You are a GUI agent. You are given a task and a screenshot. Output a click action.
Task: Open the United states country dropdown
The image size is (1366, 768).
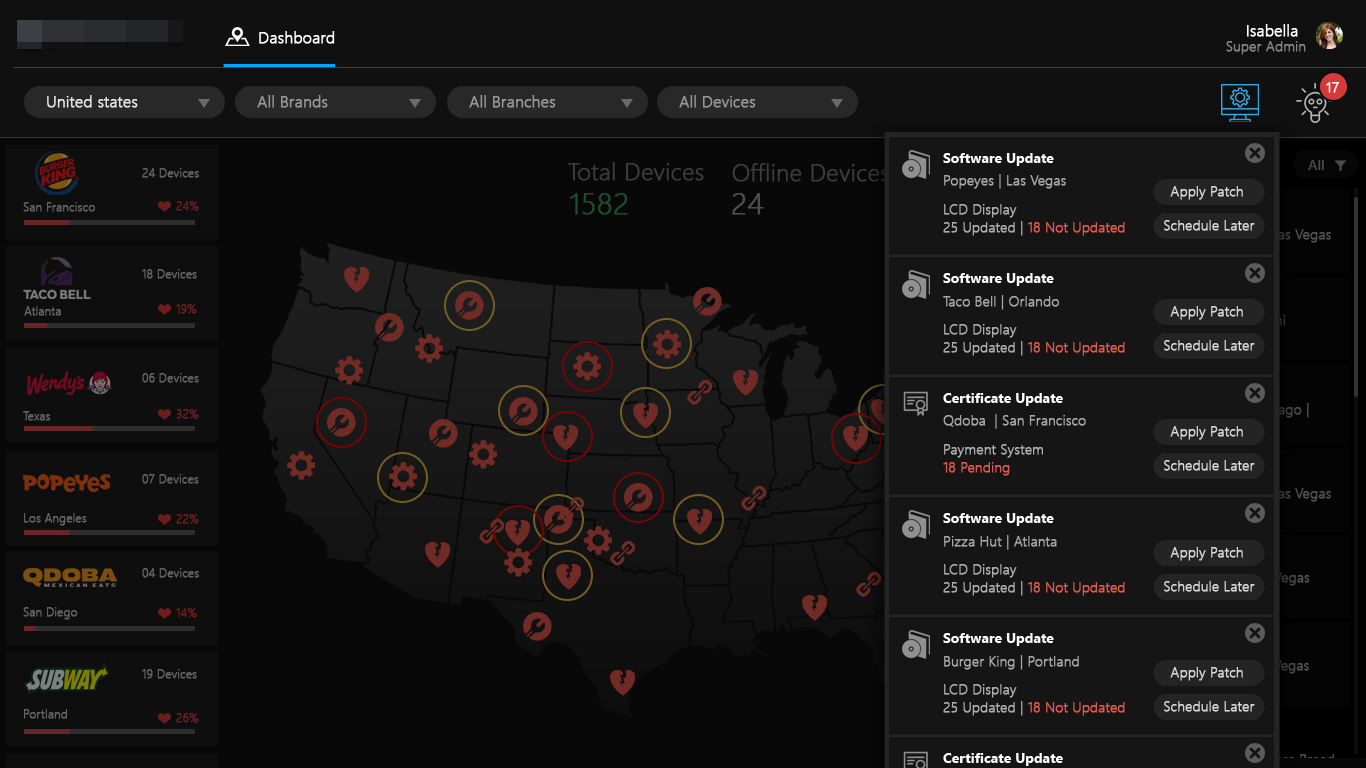coord(125,102)
